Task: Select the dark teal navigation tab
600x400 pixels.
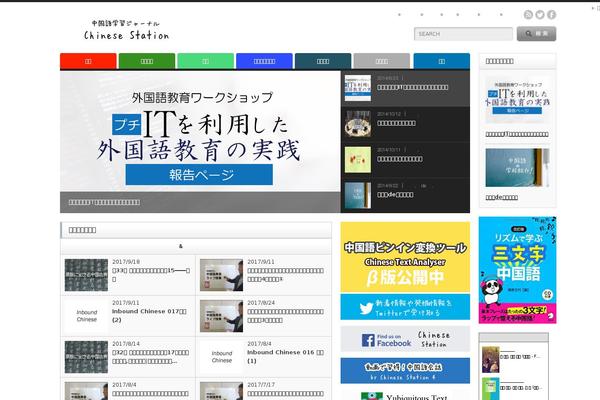Action: pyautogui.click(x=323, y=61)
